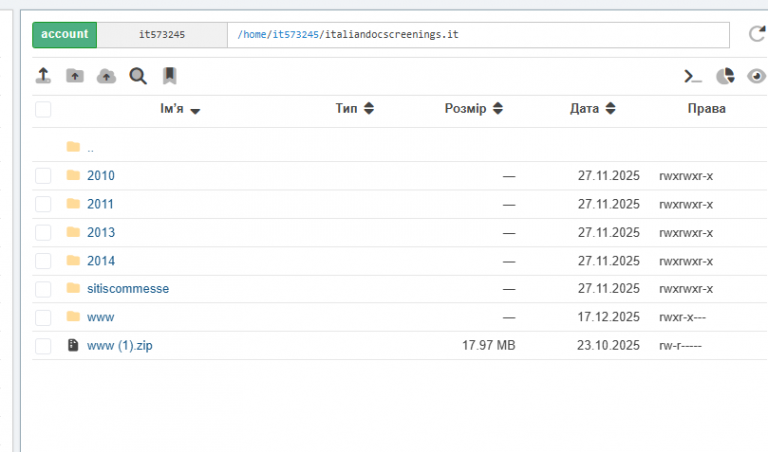Click the folder icon of the 2013 row
768x452 pixels.
pyautogui.click(x=73, y=232)
